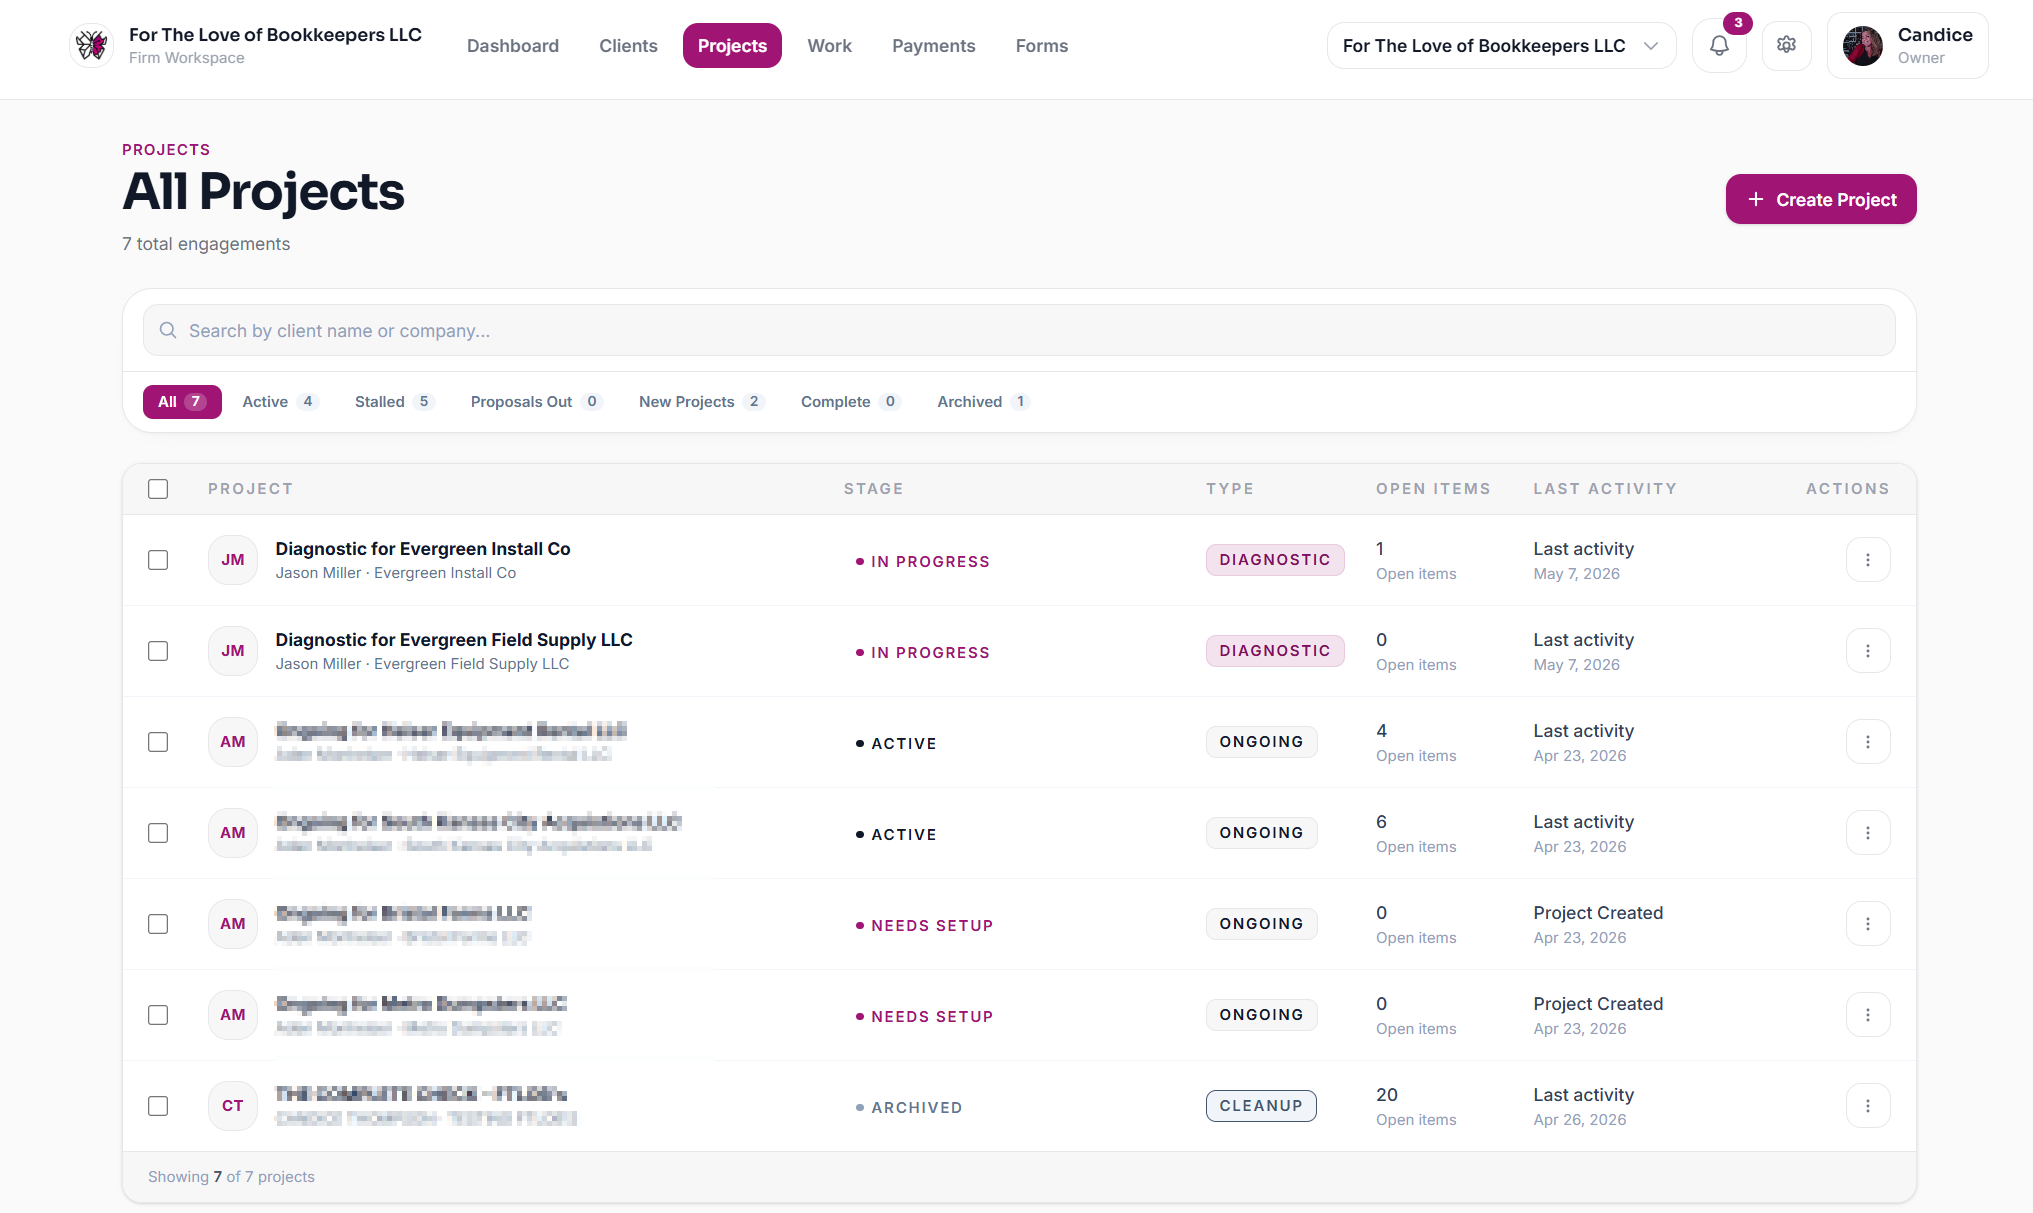Open the settings gear icon
The height and width of the screenshot is (1213, 2033).
(x=1786, y=46)
